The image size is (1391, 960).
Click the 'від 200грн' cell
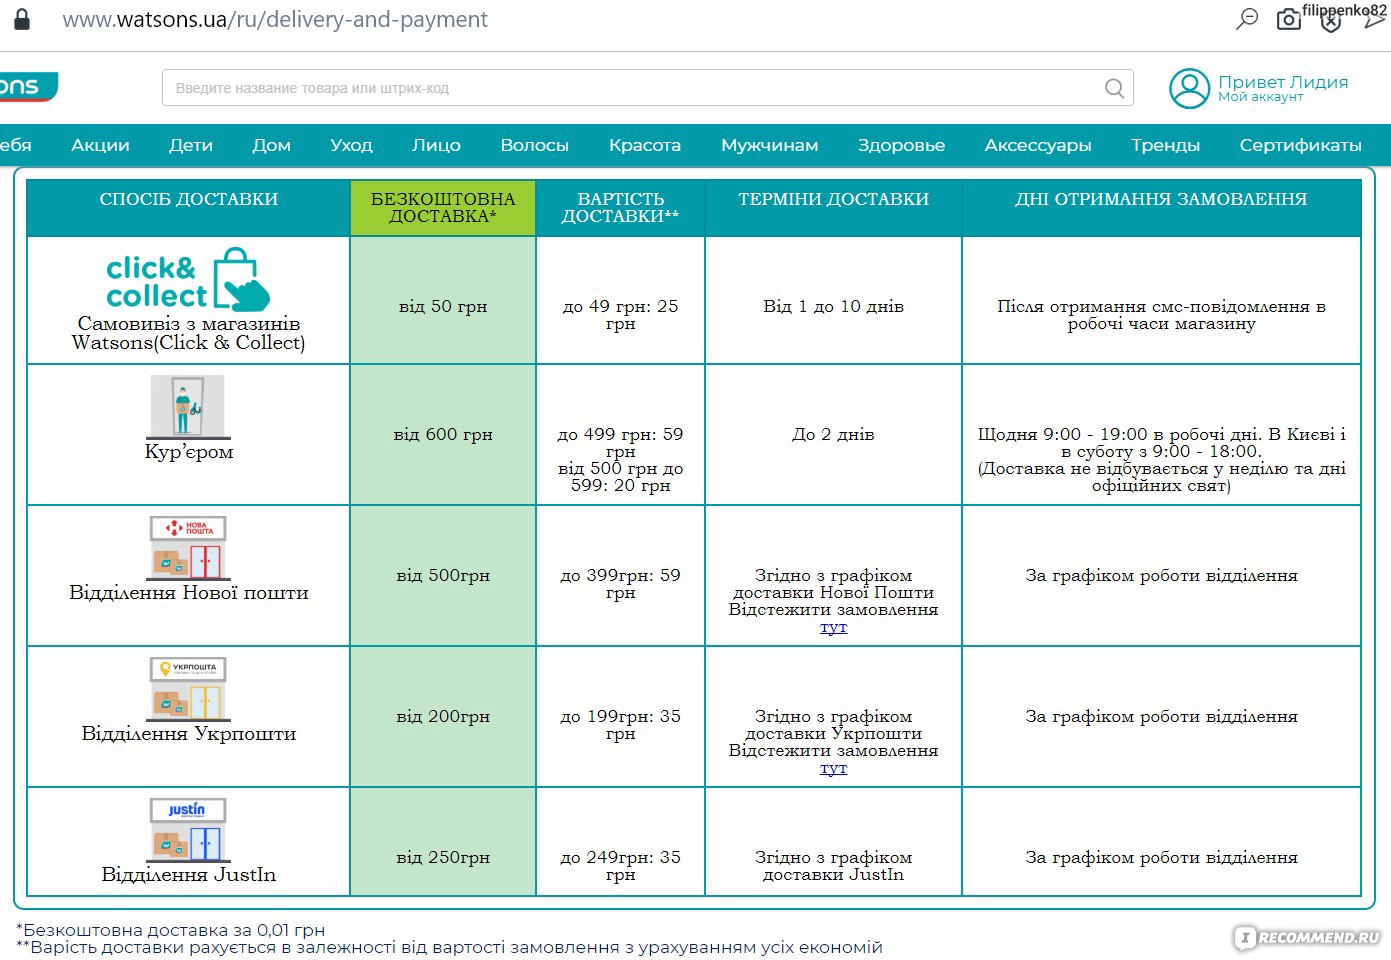point(443,716)
